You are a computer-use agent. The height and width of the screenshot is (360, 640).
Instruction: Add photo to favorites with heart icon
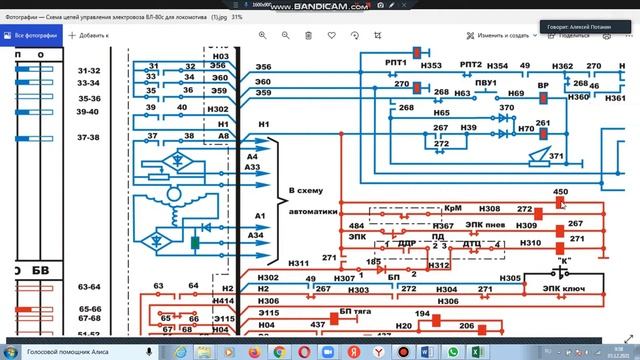point(331,36)
